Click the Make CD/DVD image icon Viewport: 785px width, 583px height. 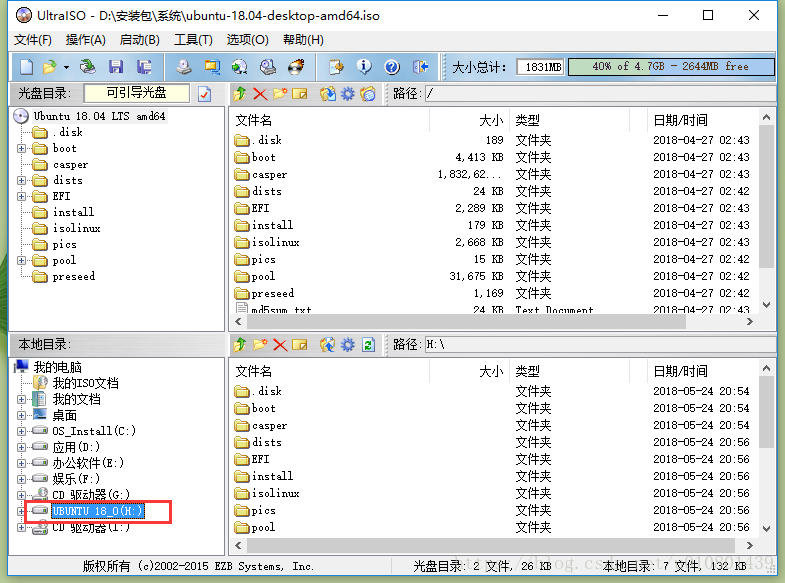pos(184,67)
